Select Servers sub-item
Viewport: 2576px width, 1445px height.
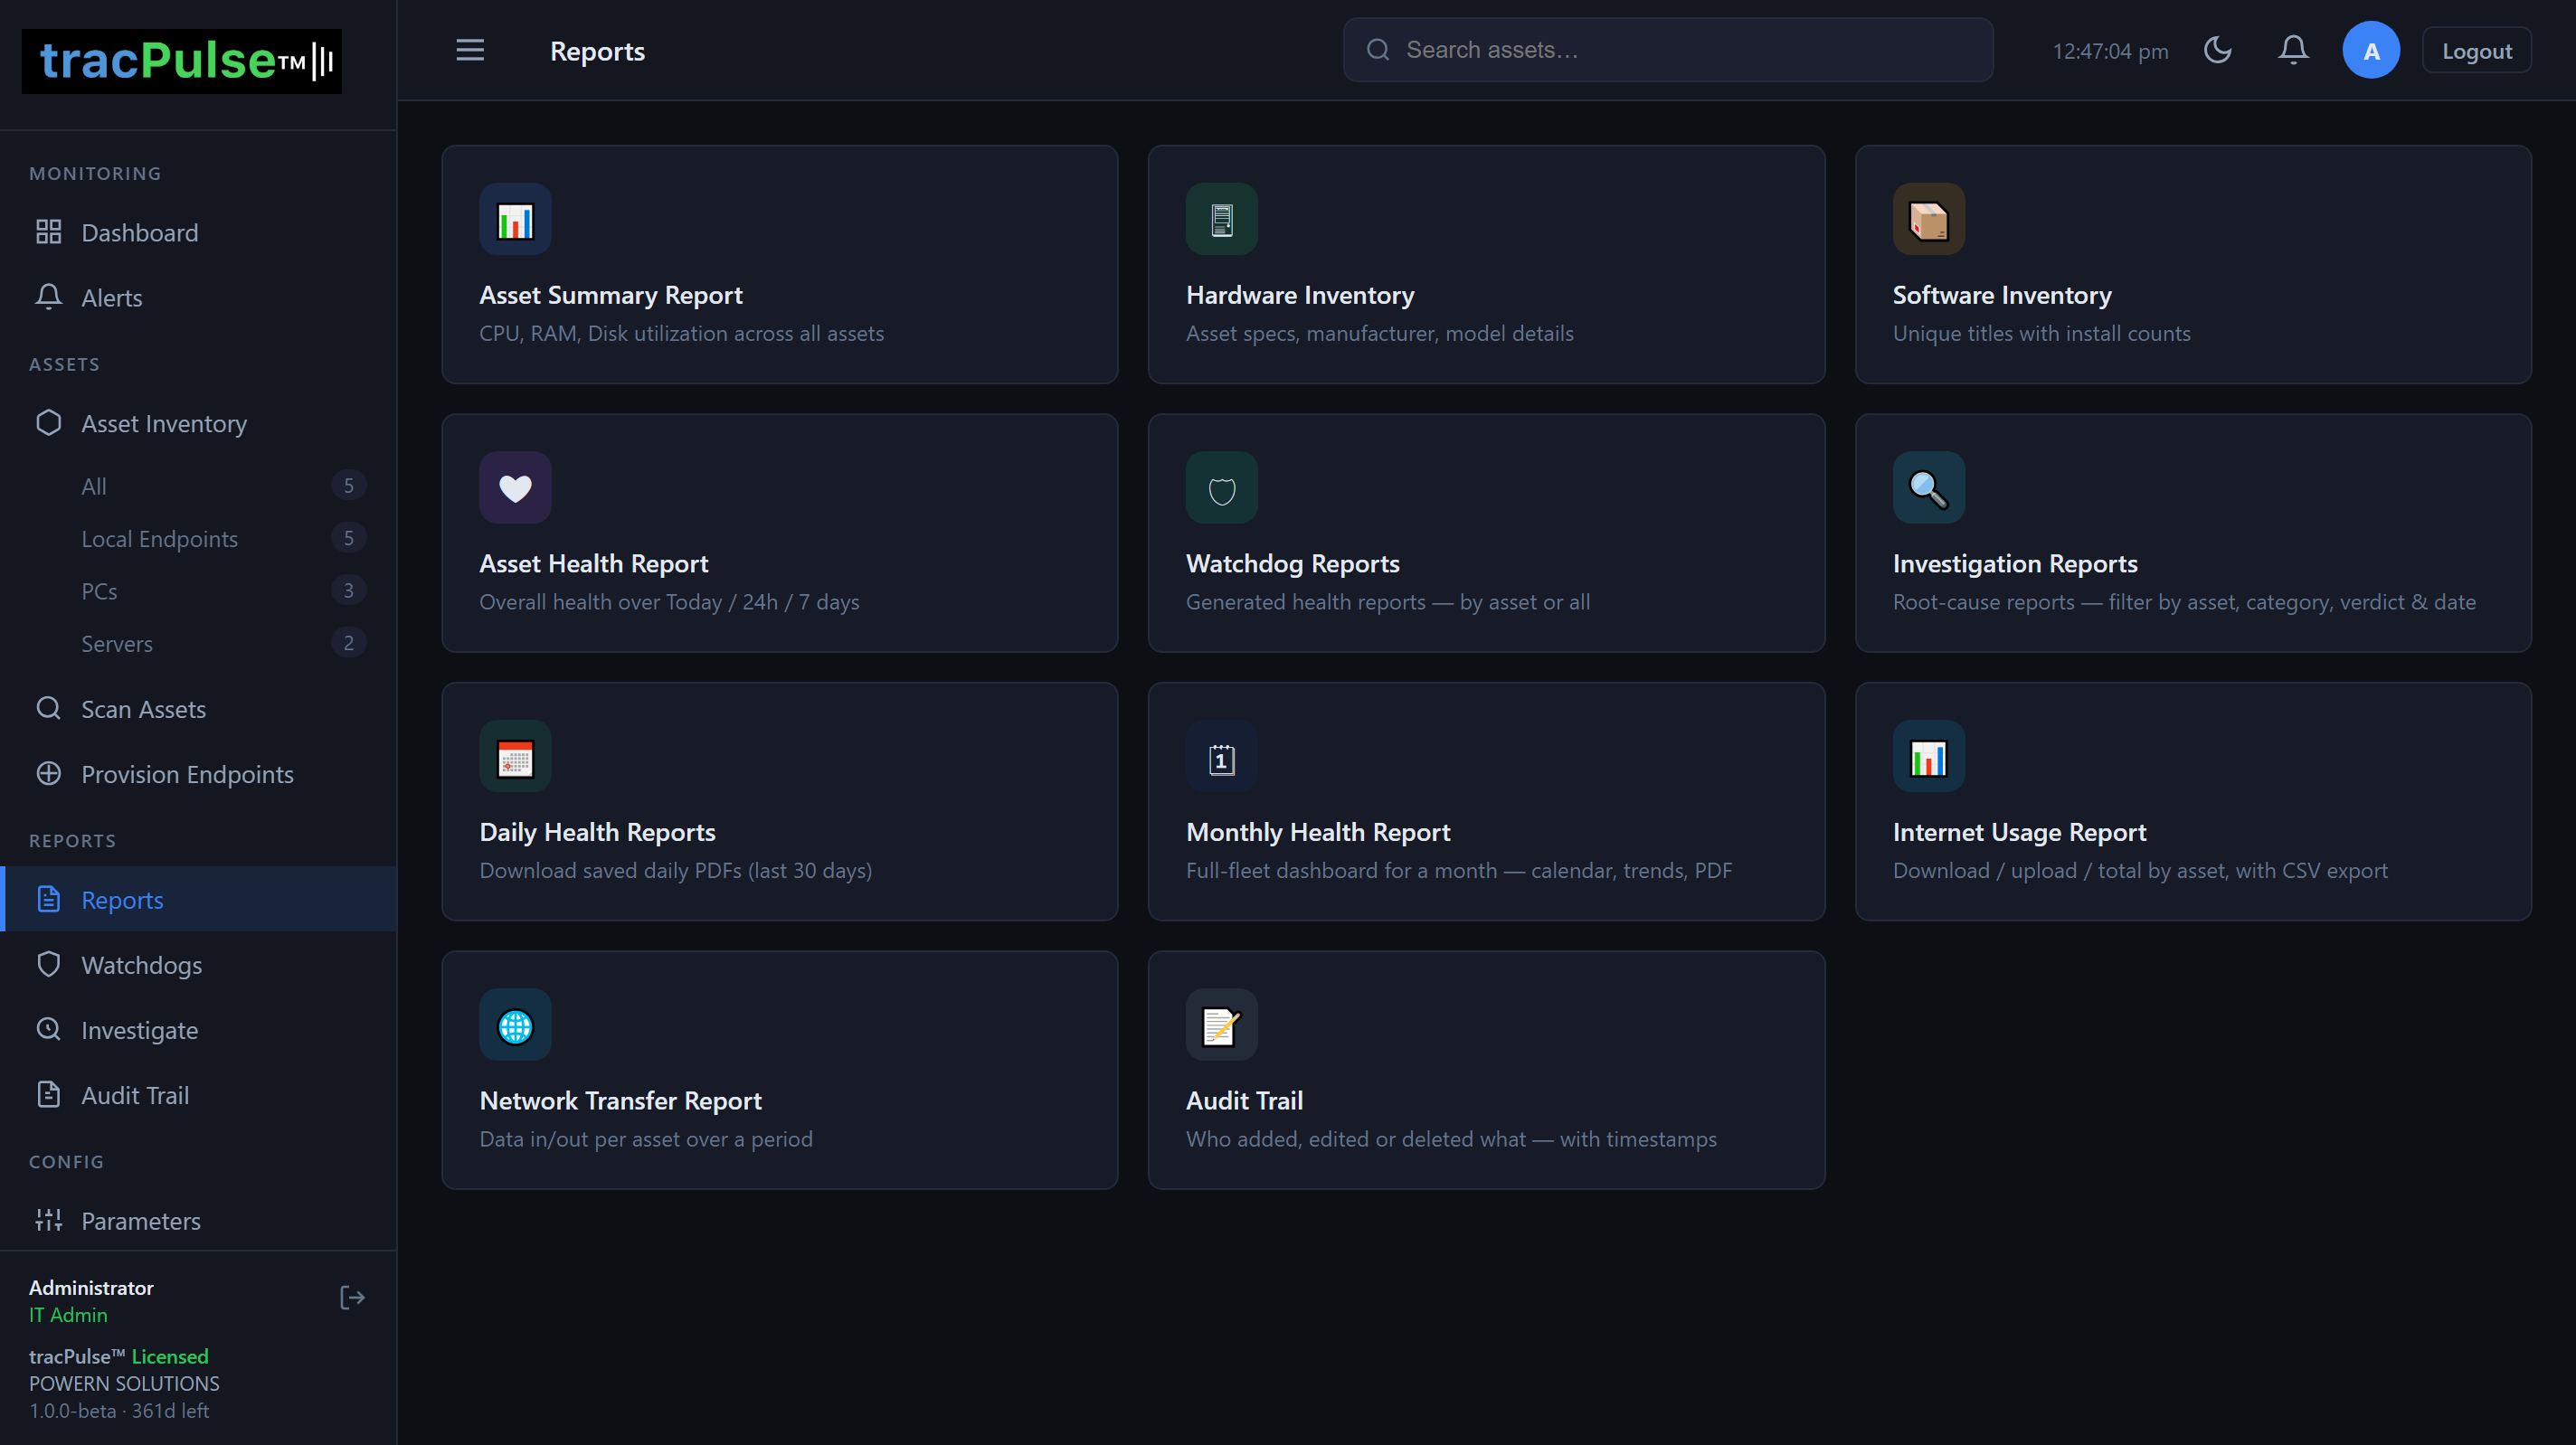198,643
